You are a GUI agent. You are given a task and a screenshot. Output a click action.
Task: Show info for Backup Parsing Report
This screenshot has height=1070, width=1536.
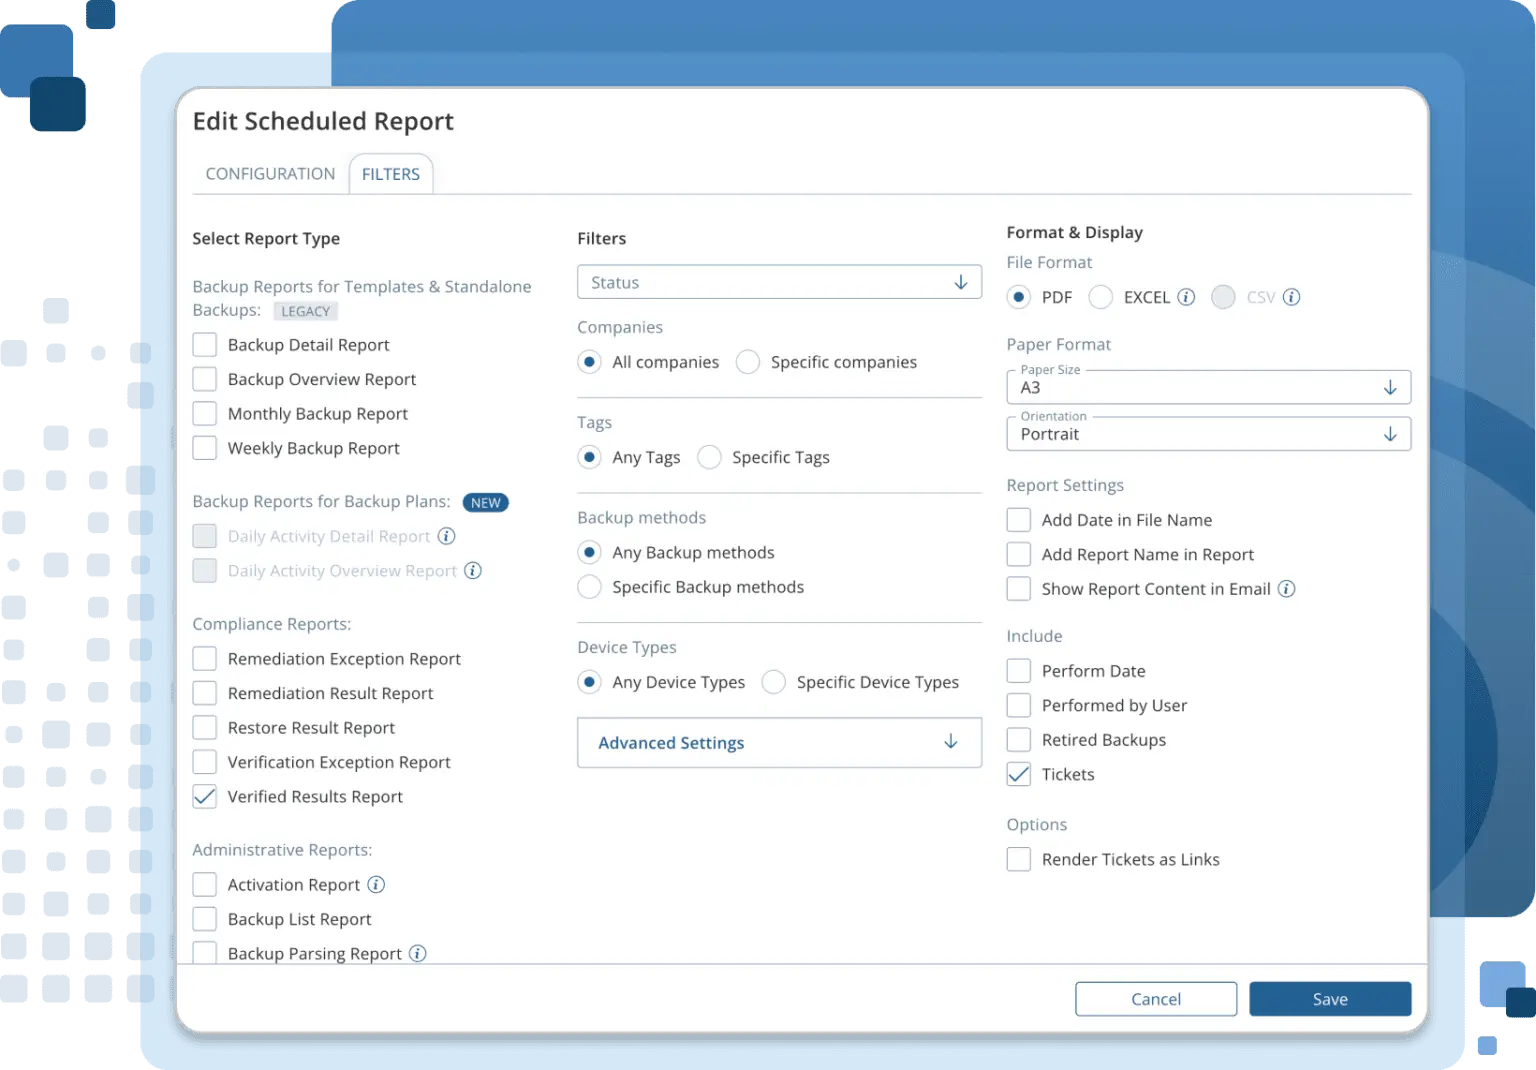click(418, 953)
